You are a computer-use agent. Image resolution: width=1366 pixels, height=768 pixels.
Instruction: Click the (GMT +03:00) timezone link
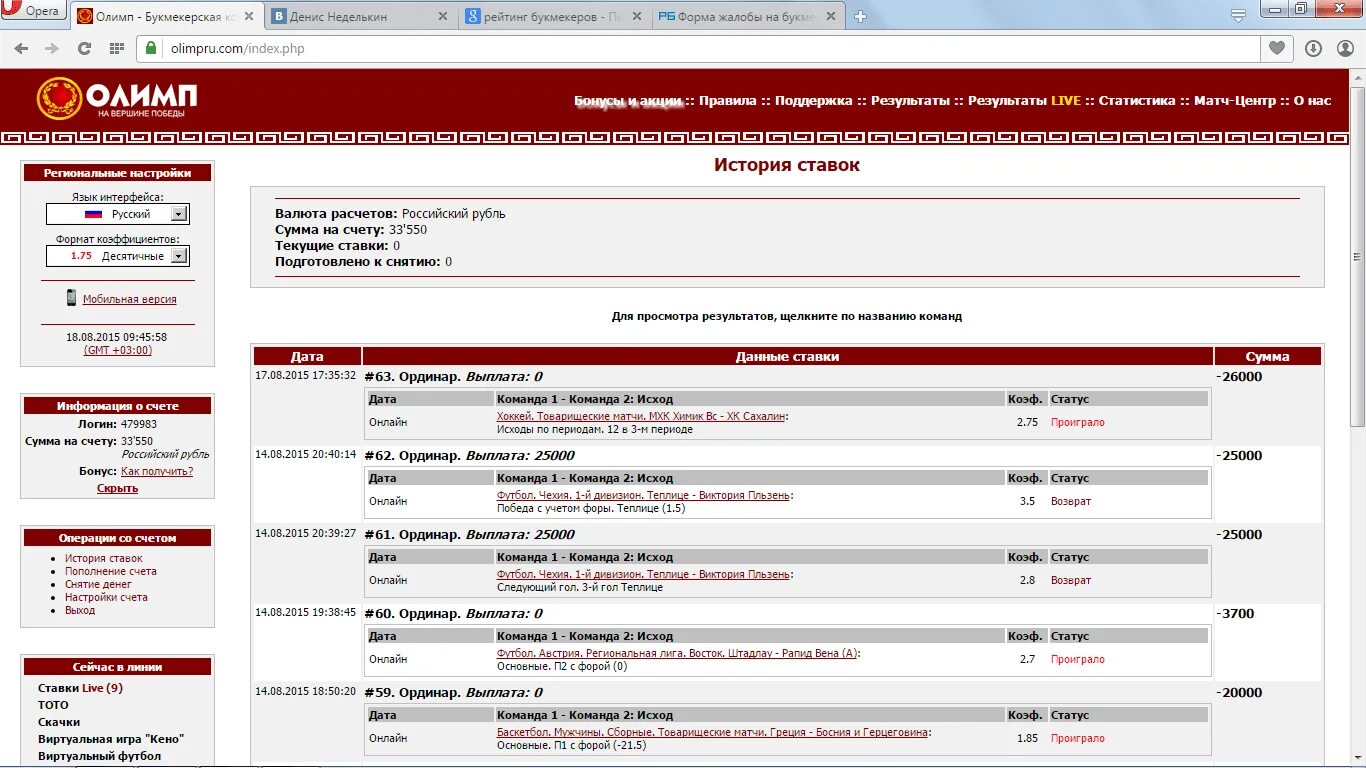coord(118,350)
